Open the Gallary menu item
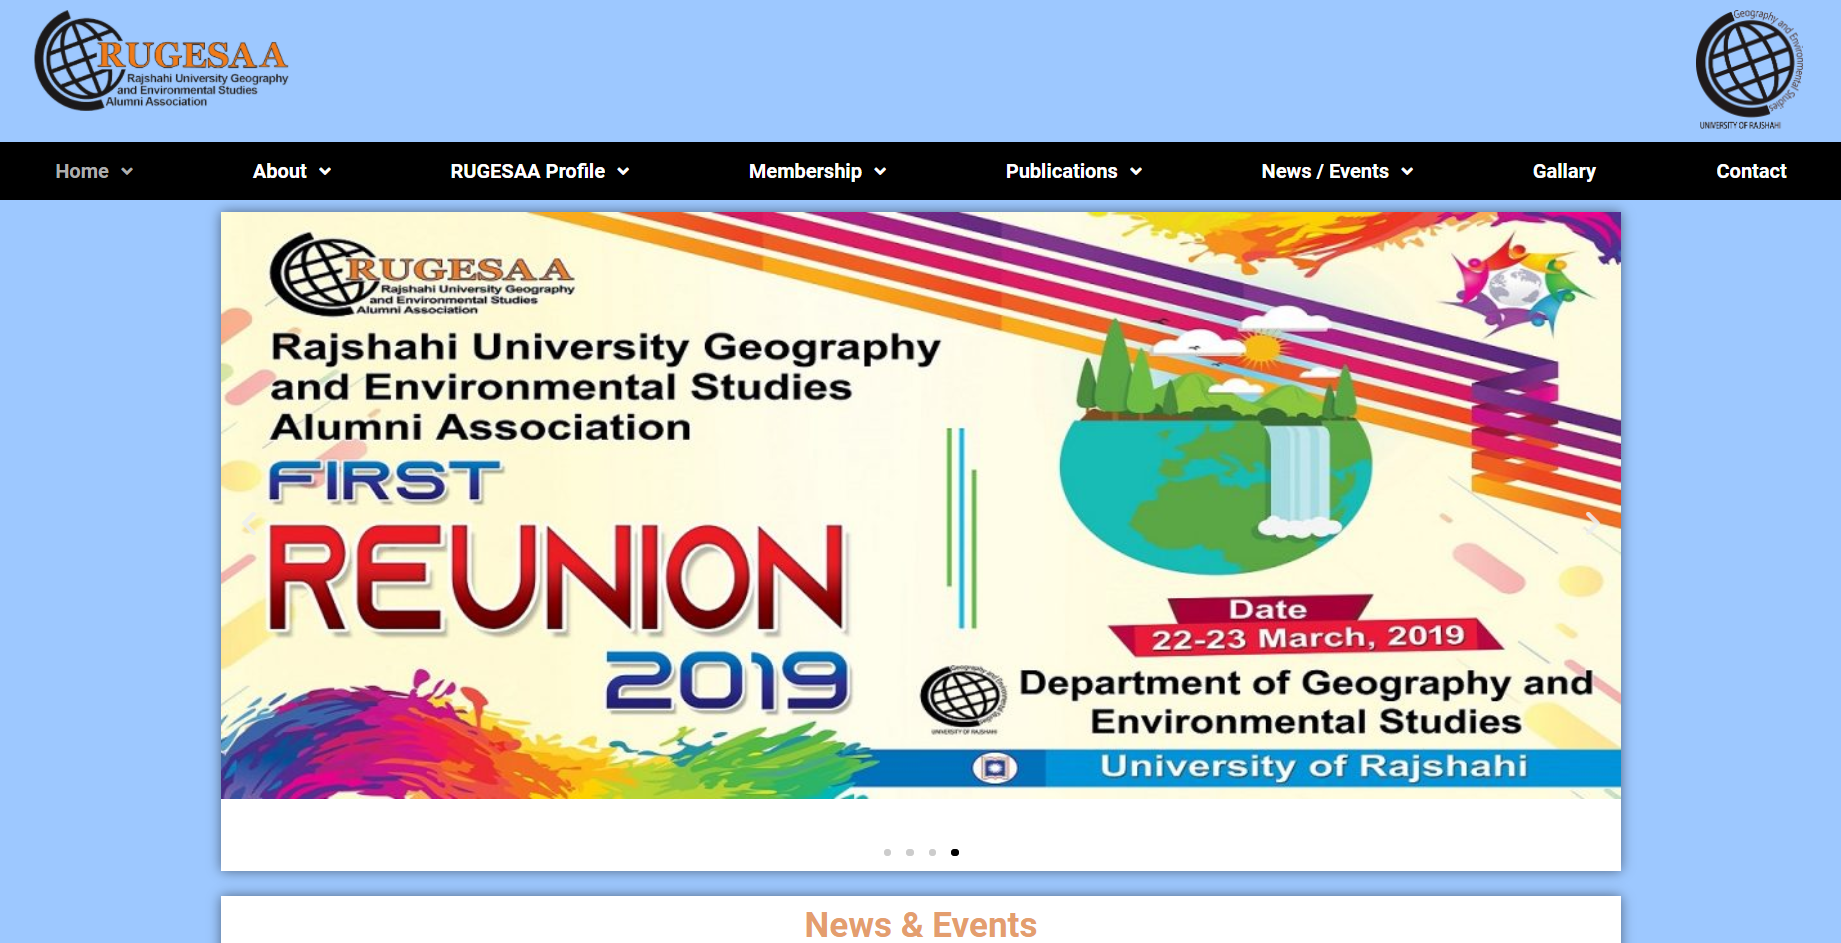The width and height of the screenshot is (1841, 943). click(x=1564, y=171)
